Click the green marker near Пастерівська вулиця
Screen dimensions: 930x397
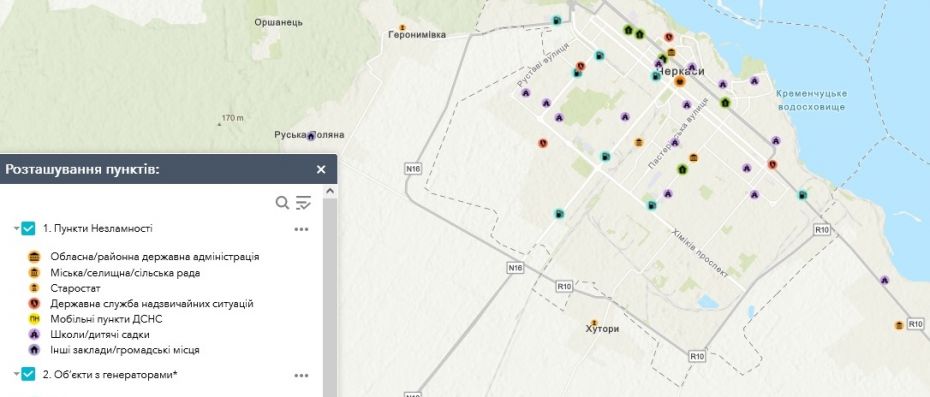coord(682,170)
